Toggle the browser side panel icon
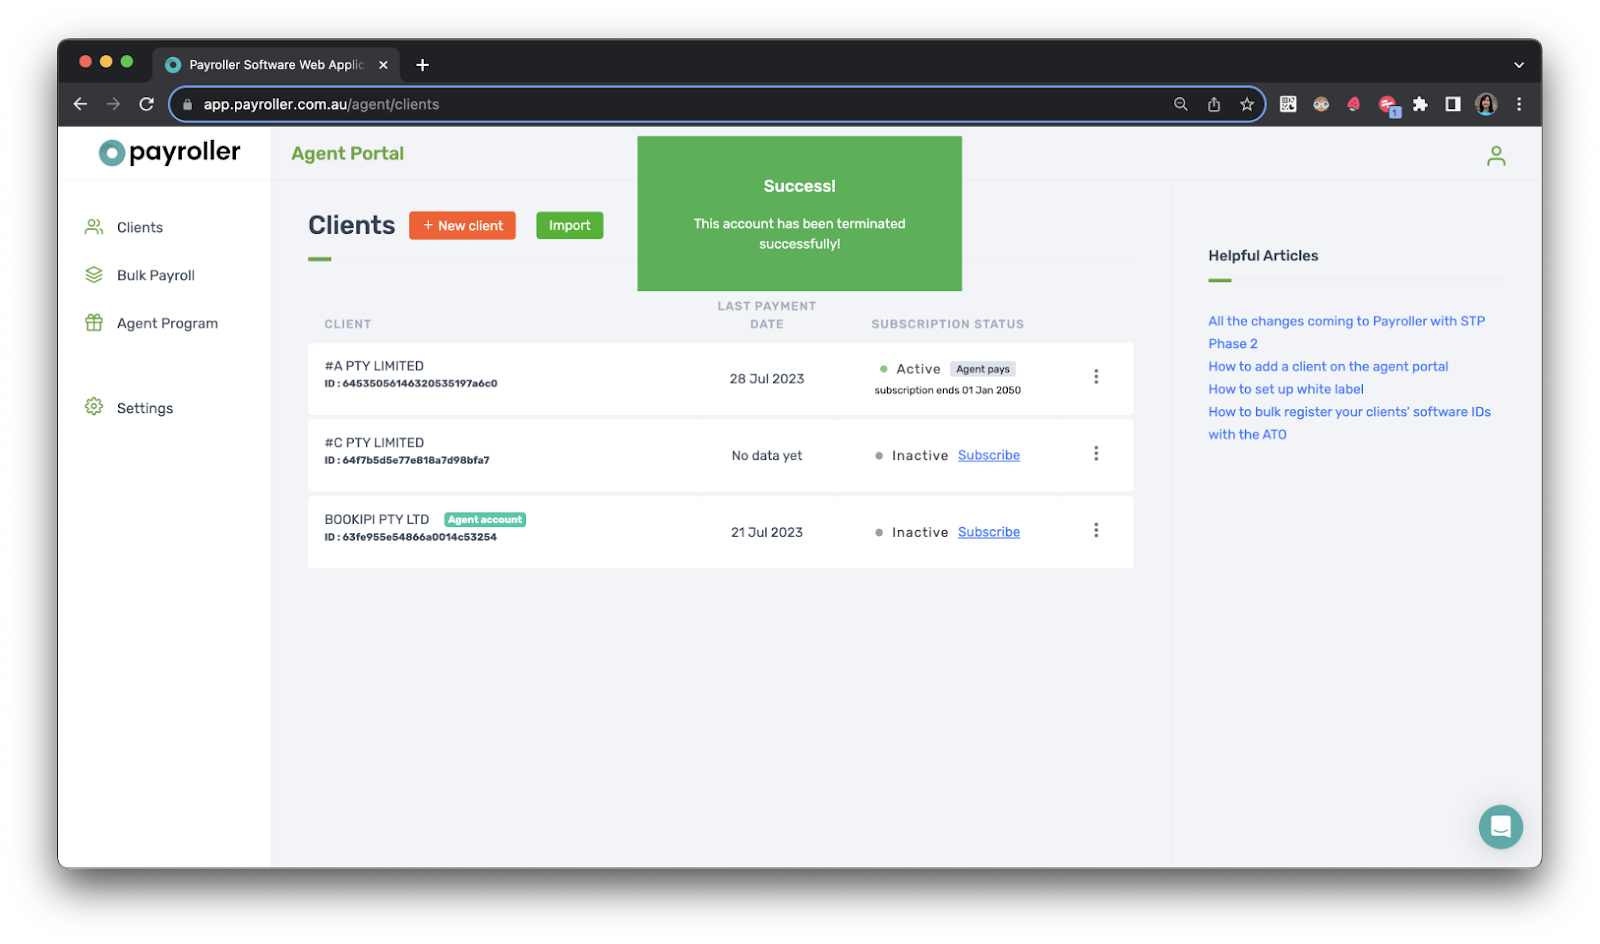This screenshot has width=1600, height=944. (x=1453, y=104)
